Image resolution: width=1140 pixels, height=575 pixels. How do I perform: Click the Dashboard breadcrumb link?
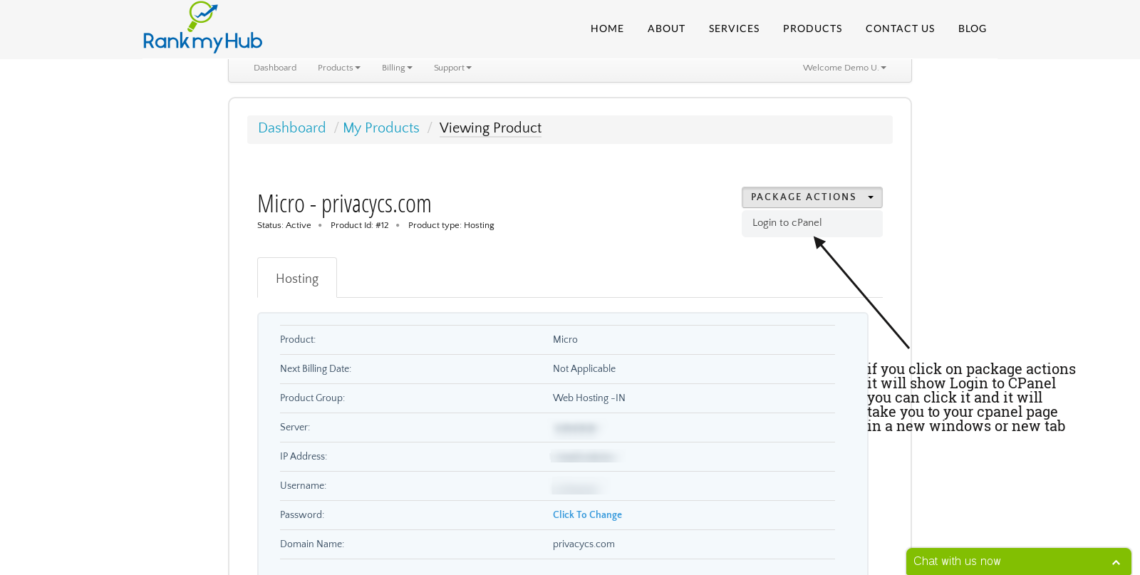pyautogui.click(x=292, y=128)
